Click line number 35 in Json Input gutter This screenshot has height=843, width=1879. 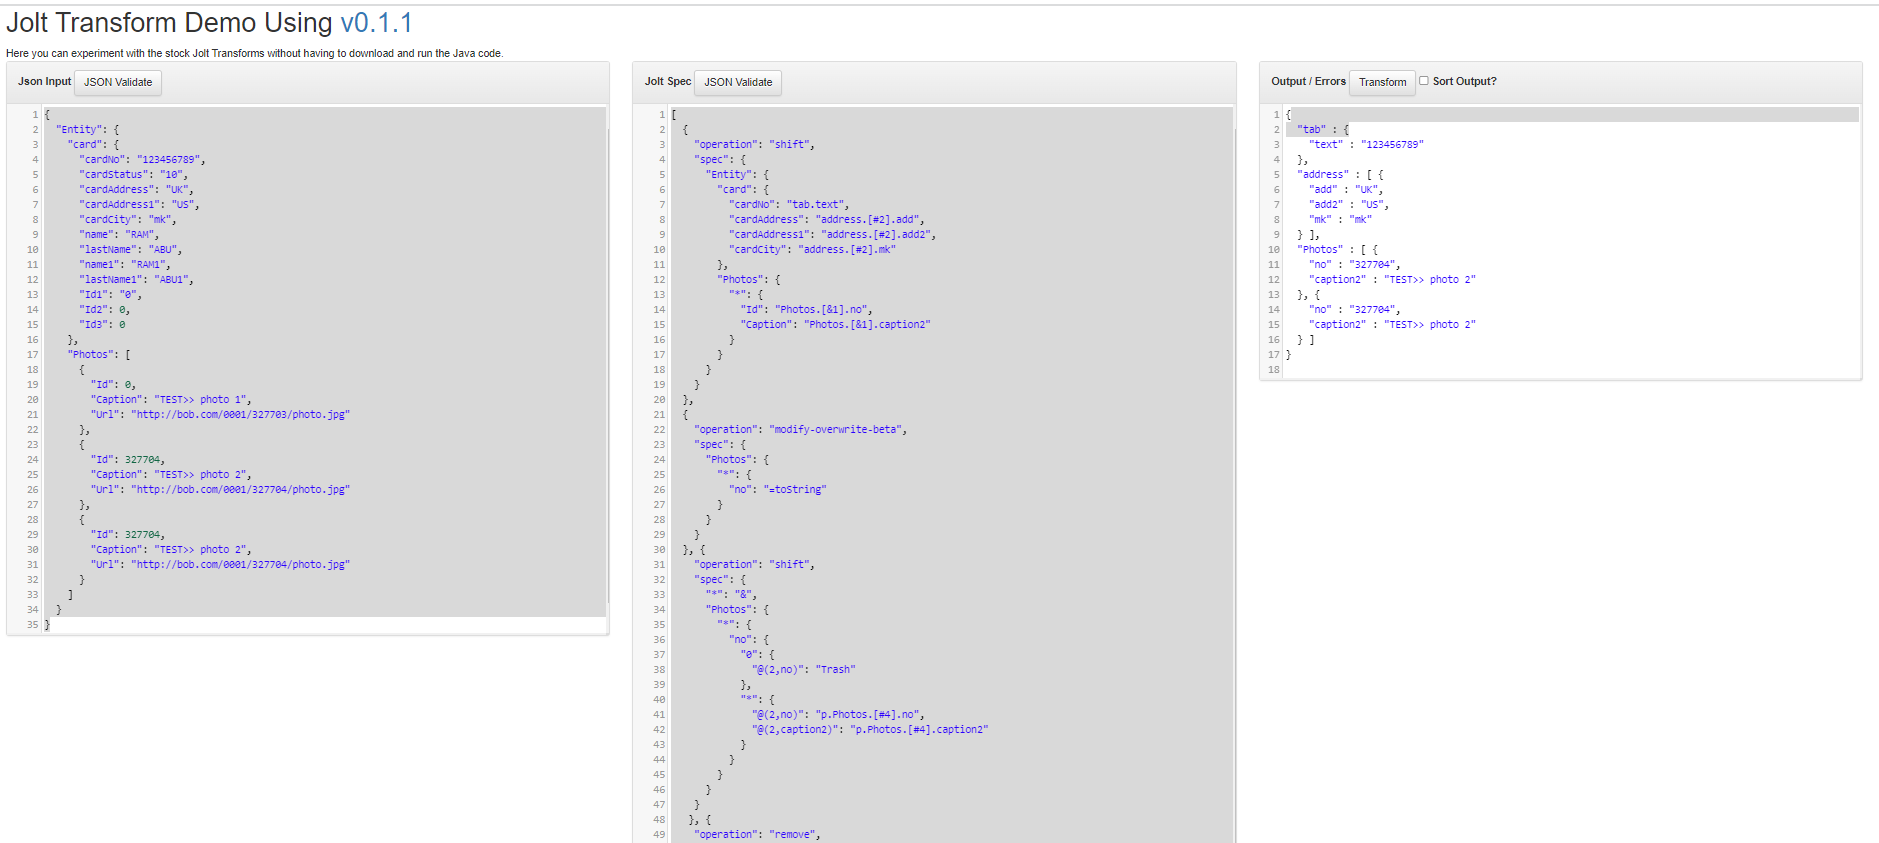[32, 624]
